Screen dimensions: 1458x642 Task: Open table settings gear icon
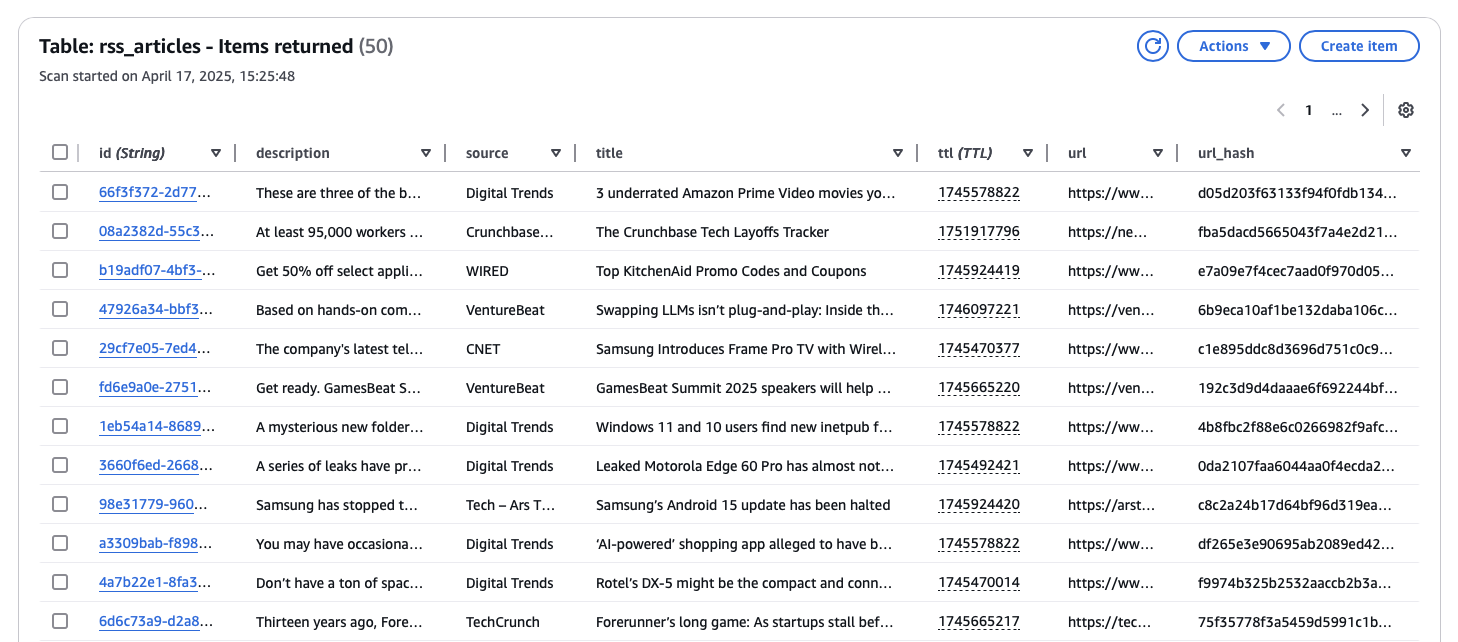pyautogui.click(x=1405, y=110)
